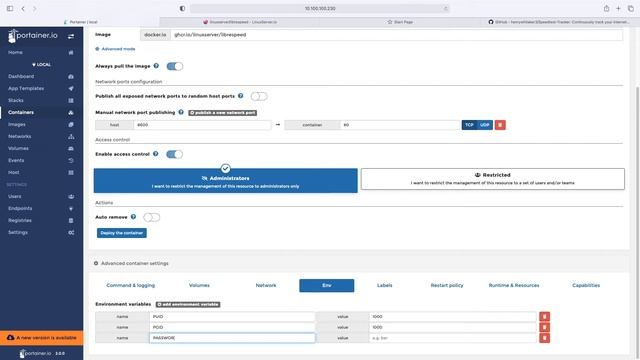Click add environment variable button
The image size is (640, 360).
click(188, 304)
